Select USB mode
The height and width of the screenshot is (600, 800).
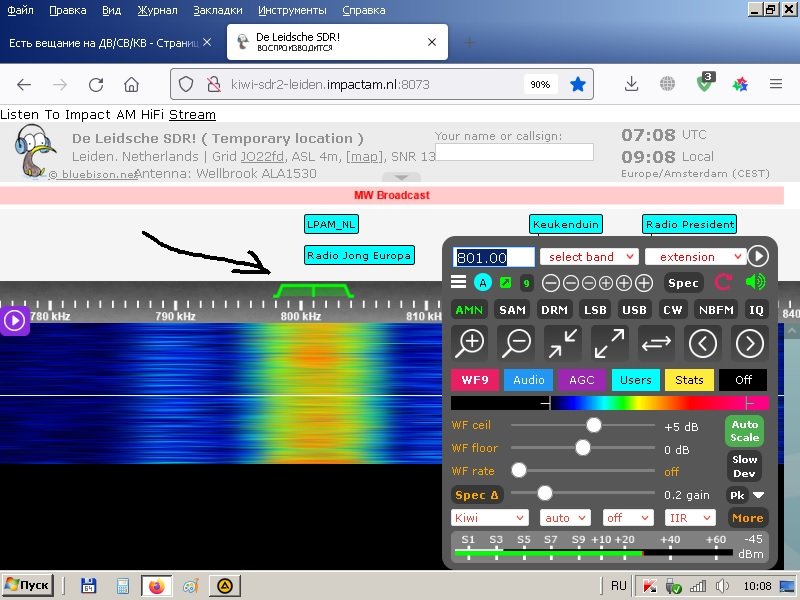(x=634, y=310)
